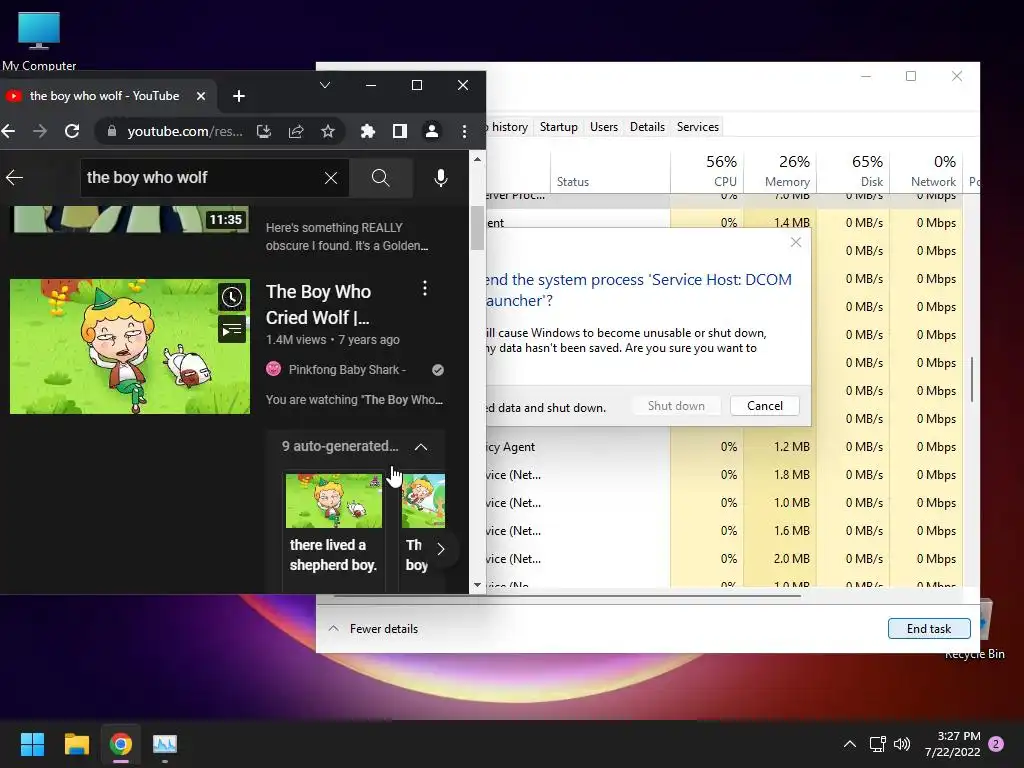Click the 11:35 video thumbnail

pyautogui.click(x=131, y=219)
